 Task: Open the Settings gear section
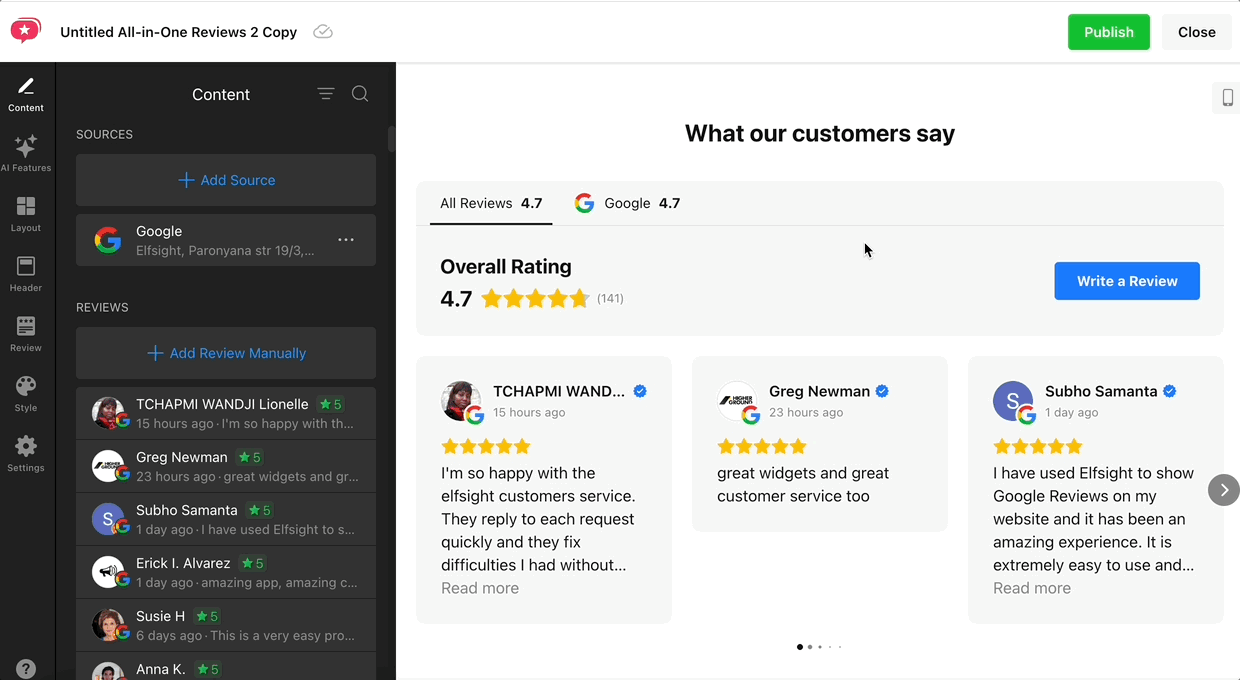(x=26, y=453)
